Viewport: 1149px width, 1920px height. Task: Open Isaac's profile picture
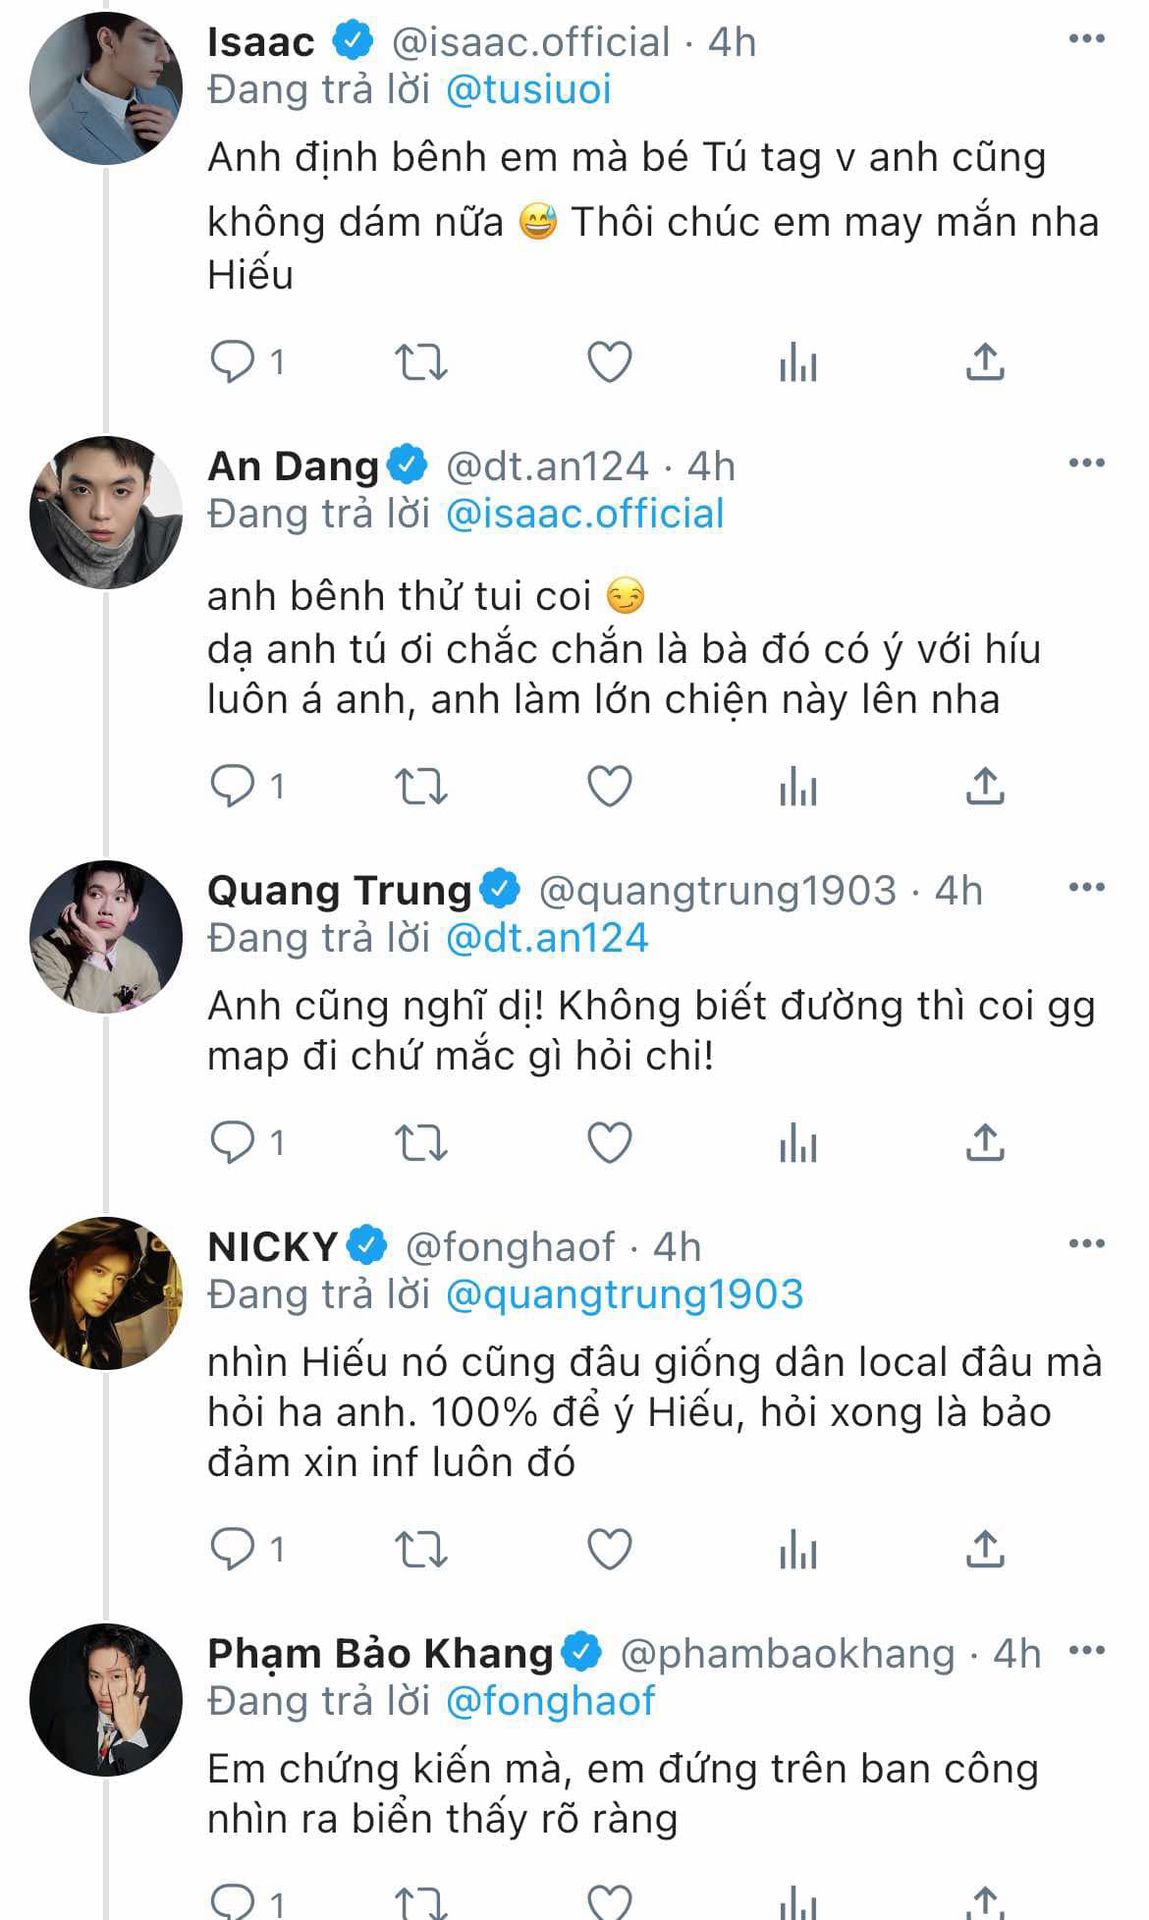pos(106,88)
